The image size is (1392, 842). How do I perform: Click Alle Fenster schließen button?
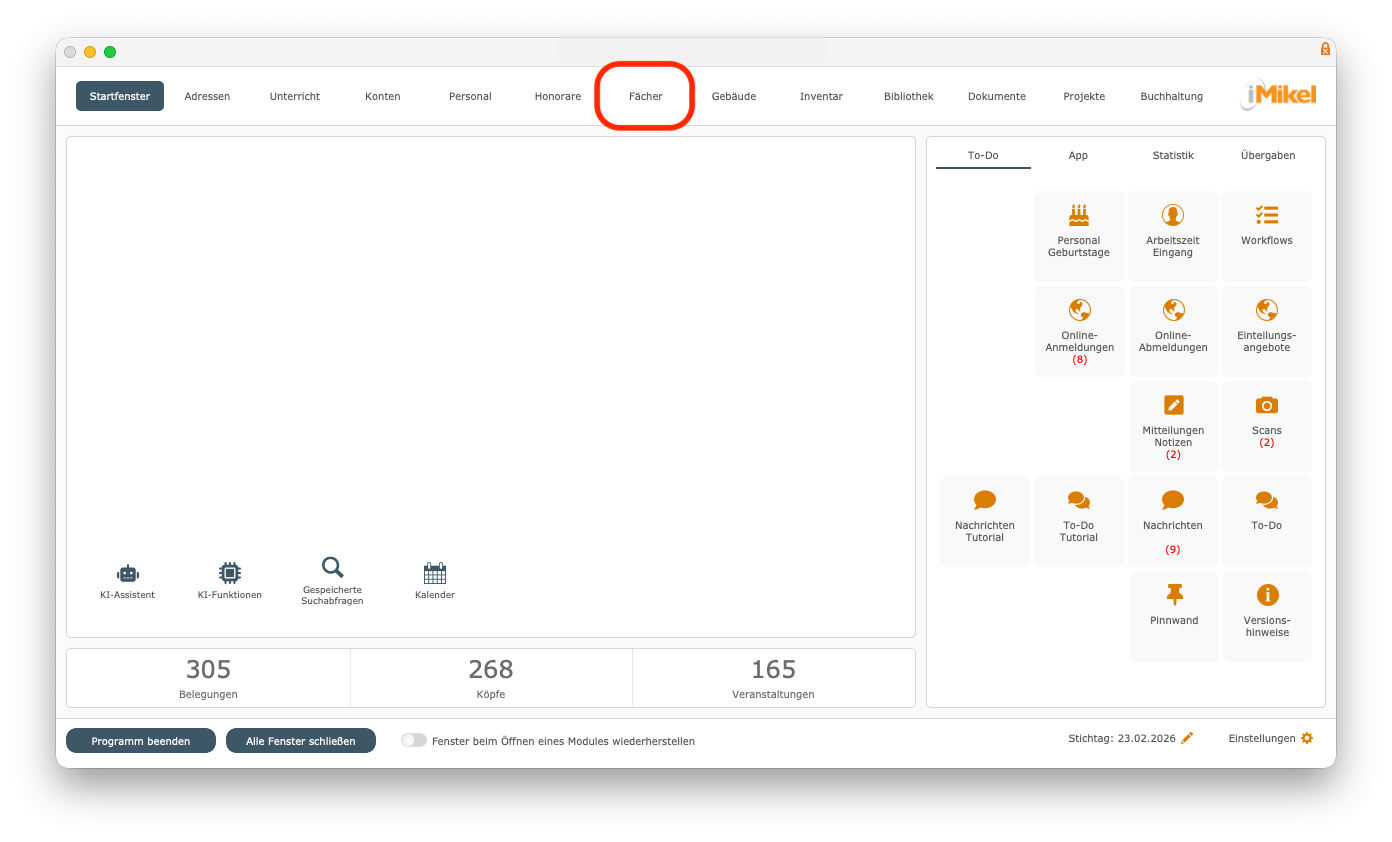301,741
